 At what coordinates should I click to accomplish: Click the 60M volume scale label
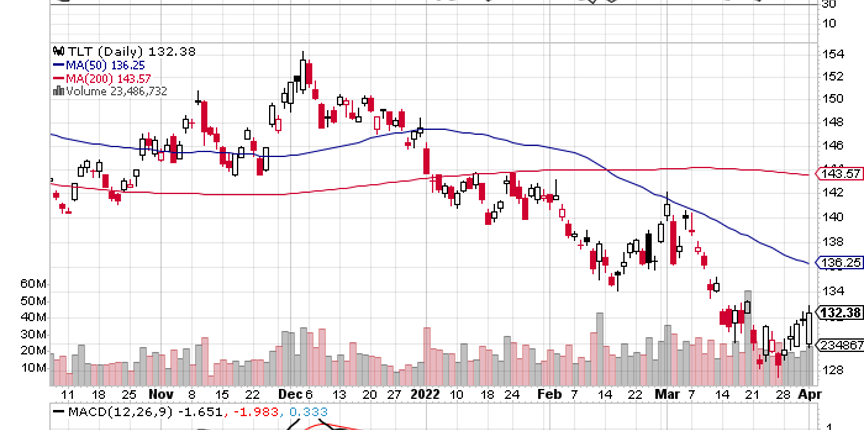[x=33, y=284]
